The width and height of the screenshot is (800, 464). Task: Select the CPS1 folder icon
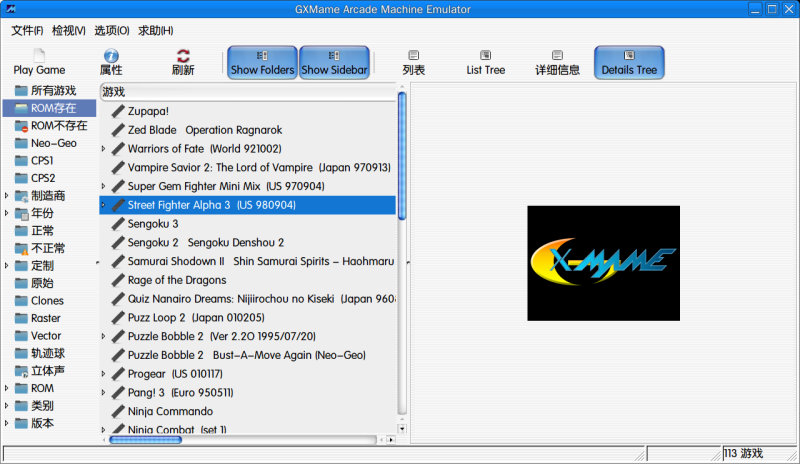coord(21,161)
